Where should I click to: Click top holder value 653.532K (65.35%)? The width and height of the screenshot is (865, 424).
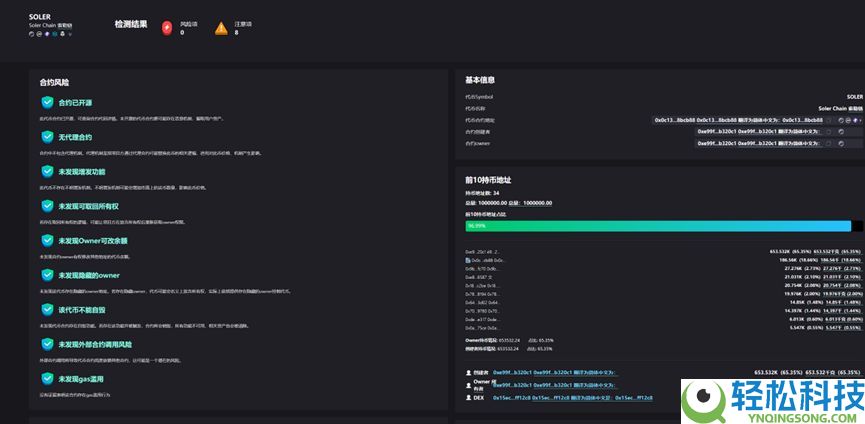(791, 251)
